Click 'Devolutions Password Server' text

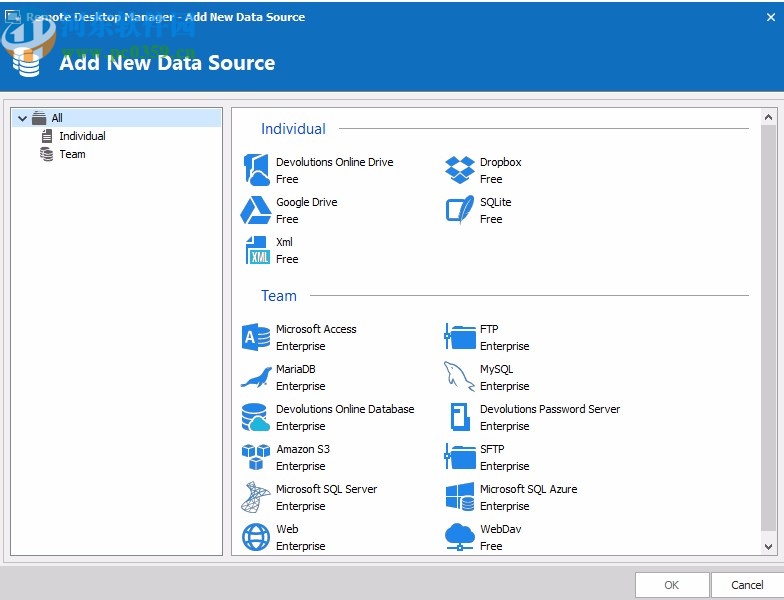(x=550, y=409)
